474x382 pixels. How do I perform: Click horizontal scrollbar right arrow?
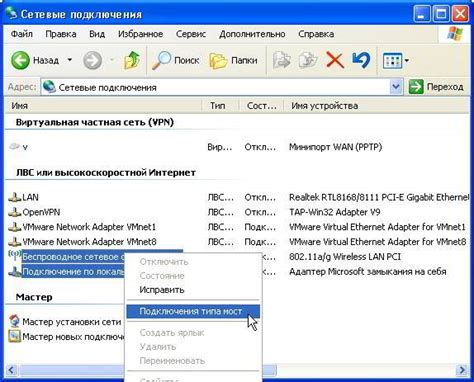(x=462, y=370)
